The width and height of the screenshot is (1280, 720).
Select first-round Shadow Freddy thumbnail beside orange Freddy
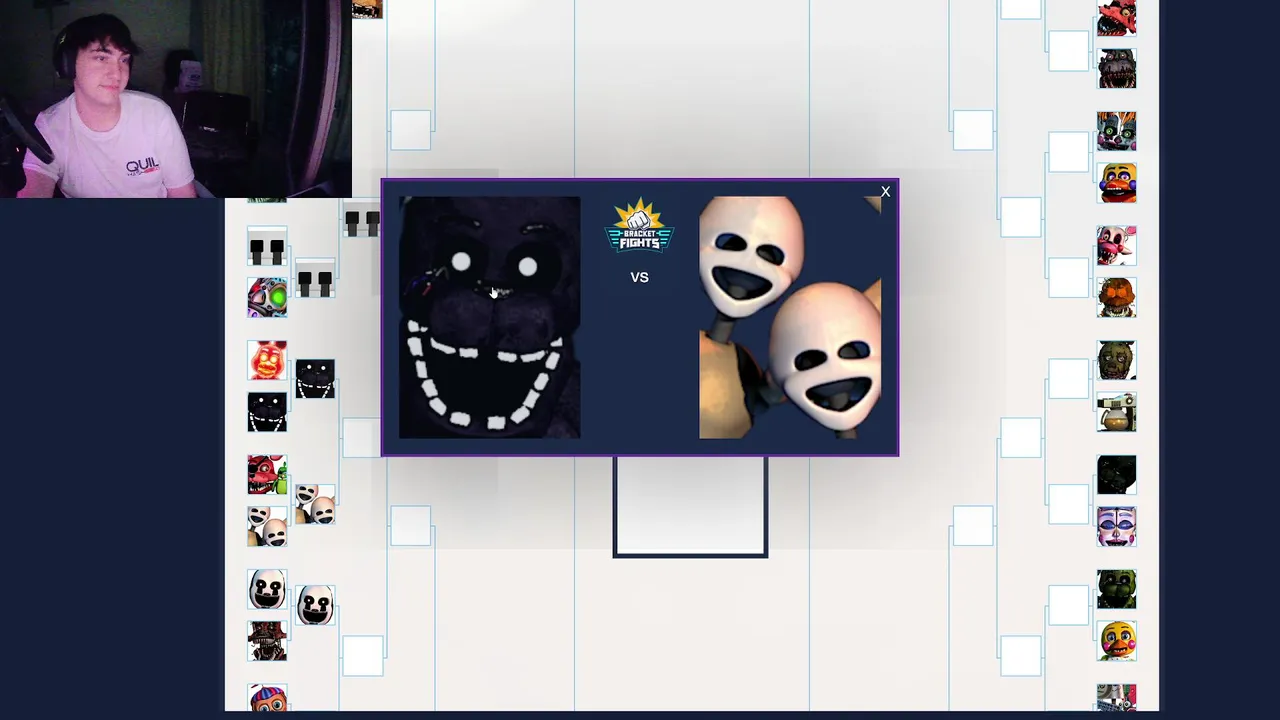(x=267, y=412)
